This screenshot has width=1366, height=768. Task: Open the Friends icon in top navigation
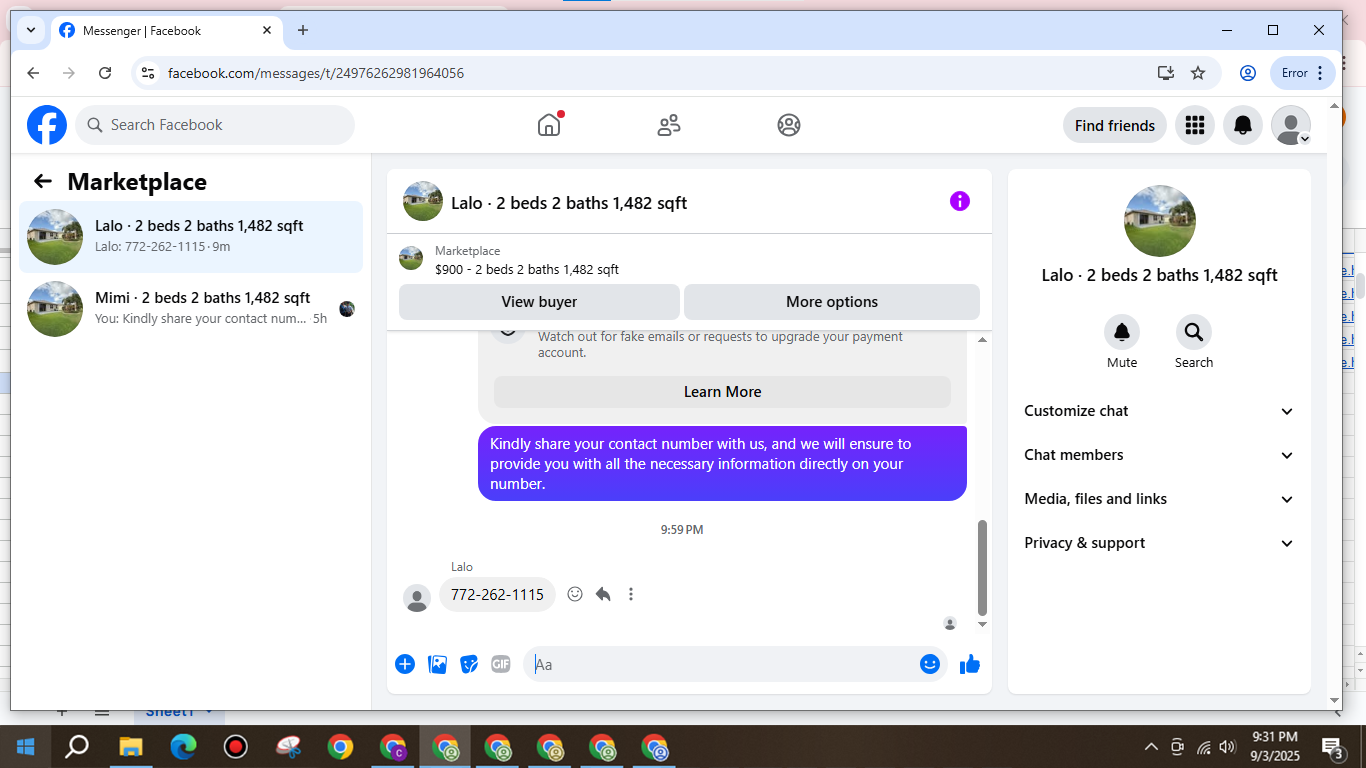(x=669, y=125)
